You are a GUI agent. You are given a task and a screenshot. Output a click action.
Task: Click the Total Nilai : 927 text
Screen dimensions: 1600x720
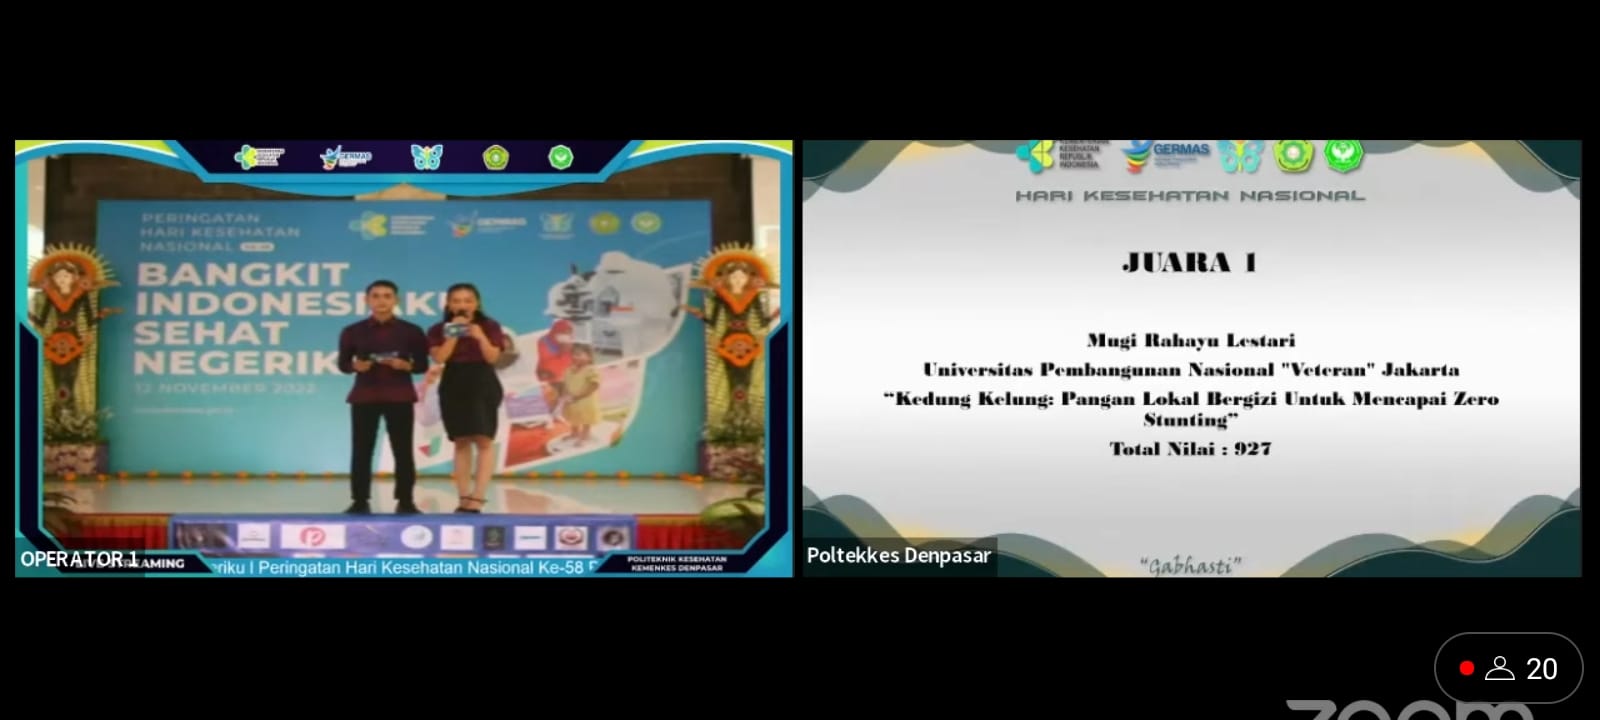(1190, 449)
